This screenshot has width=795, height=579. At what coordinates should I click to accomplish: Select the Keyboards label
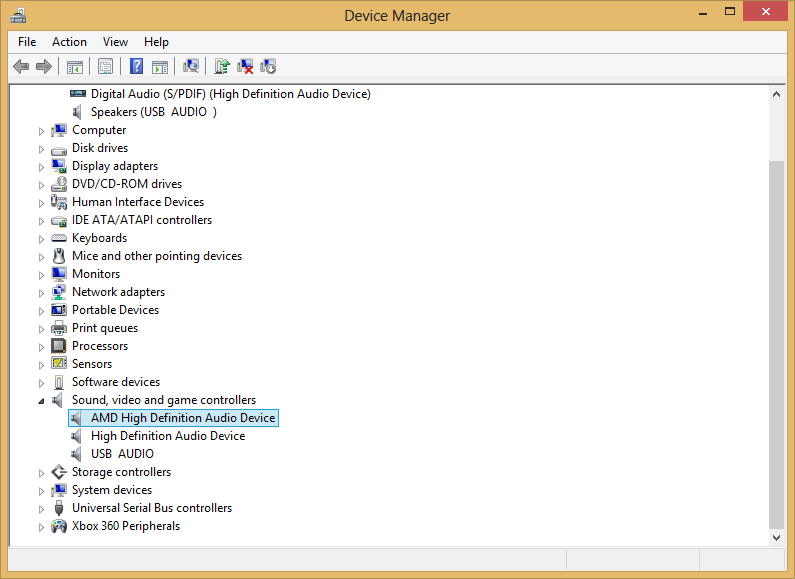pos(99,238)
